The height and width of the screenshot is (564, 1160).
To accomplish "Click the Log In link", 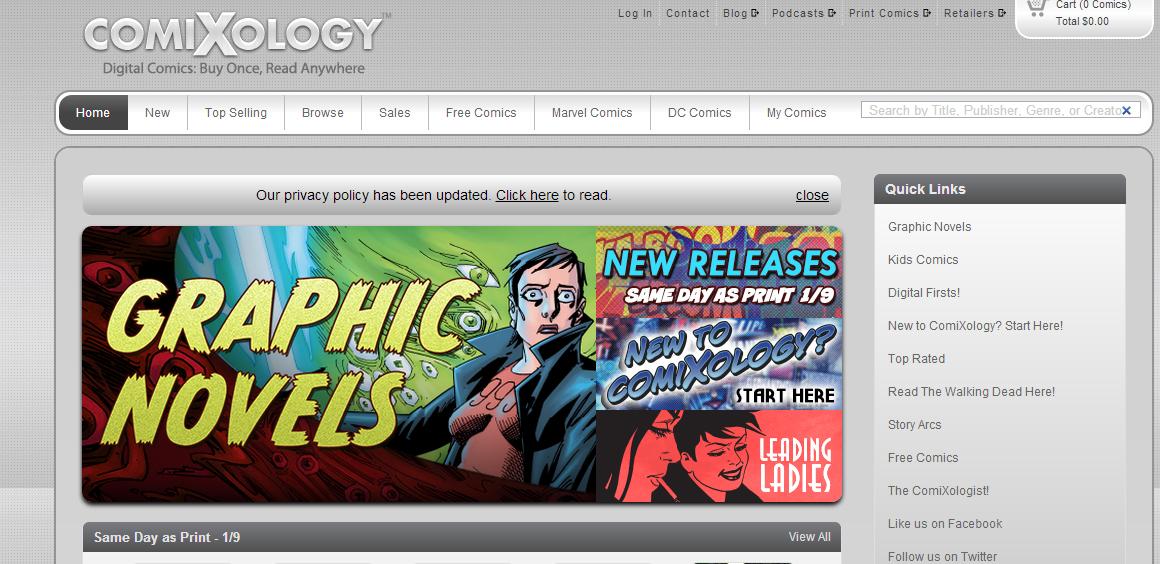I will pyautogui.click(x=635, y=13).
